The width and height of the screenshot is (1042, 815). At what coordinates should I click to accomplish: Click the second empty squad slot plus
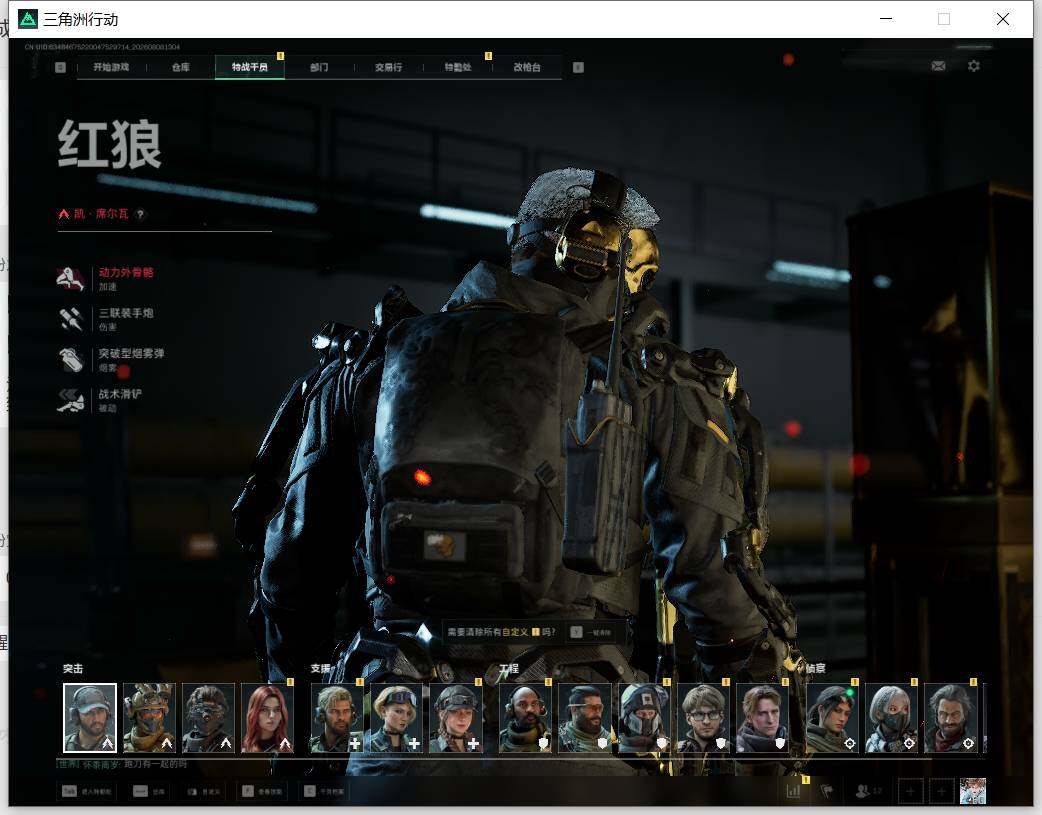point(941,791)
